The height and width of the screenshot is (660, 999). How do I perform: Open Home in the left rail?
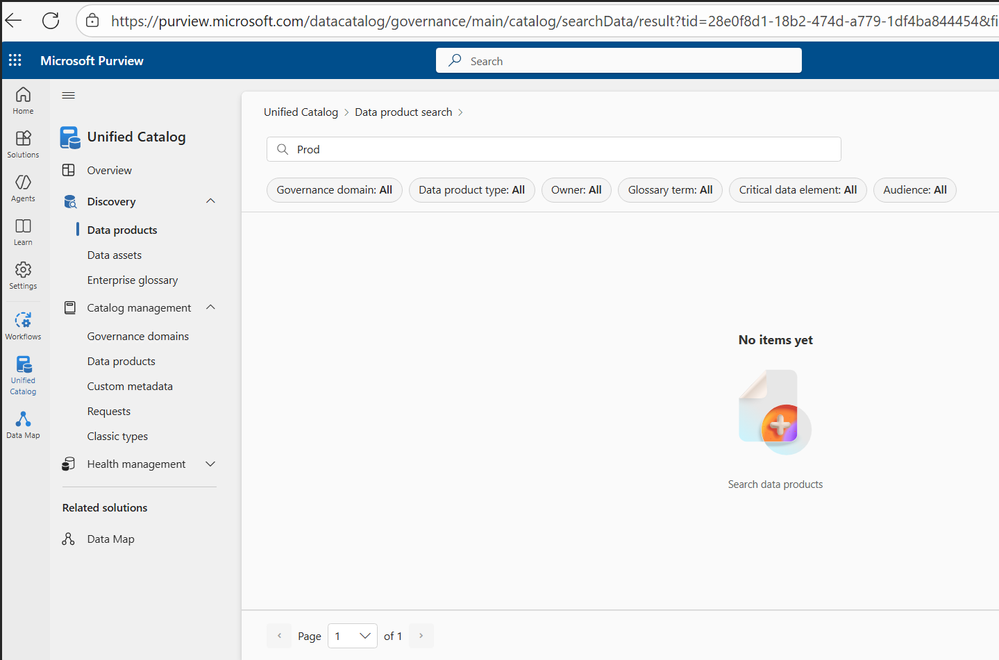point(23,101)
